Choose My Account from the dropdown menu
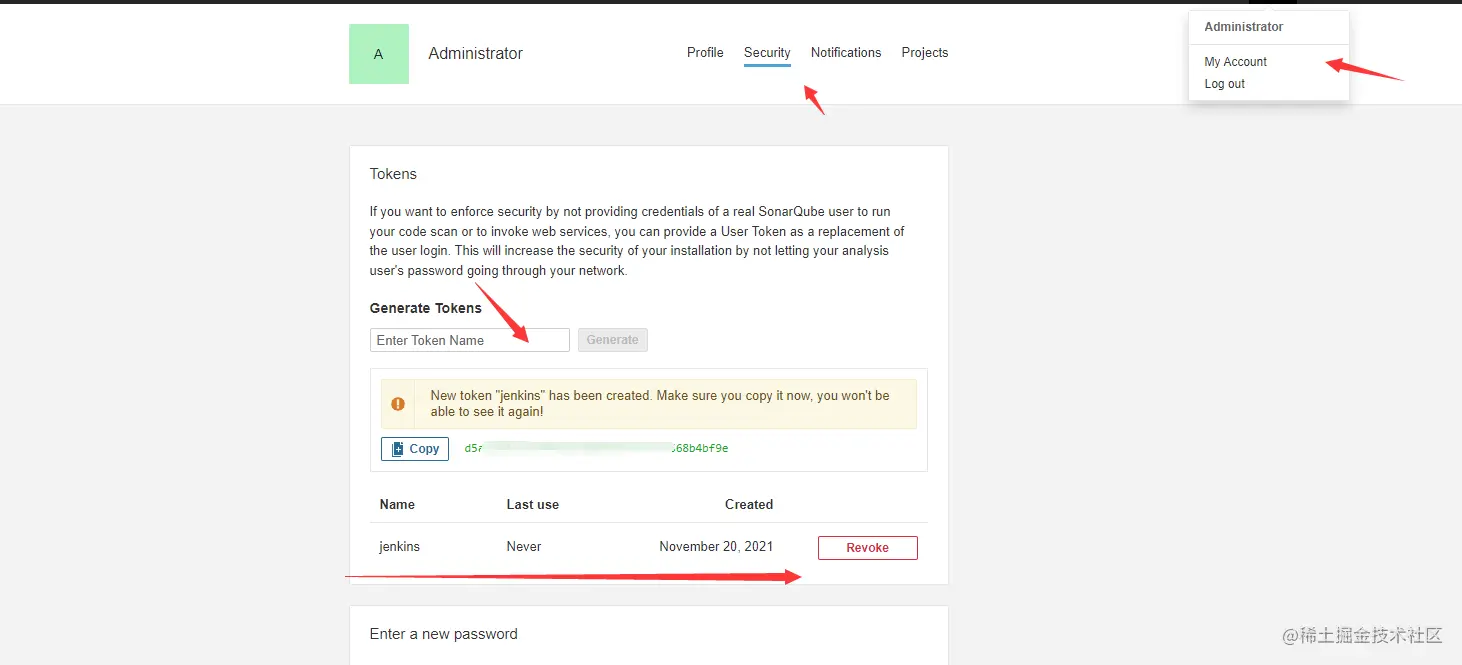Image resolution: width=1462 pixels, height=665 pixels. 1235,62
